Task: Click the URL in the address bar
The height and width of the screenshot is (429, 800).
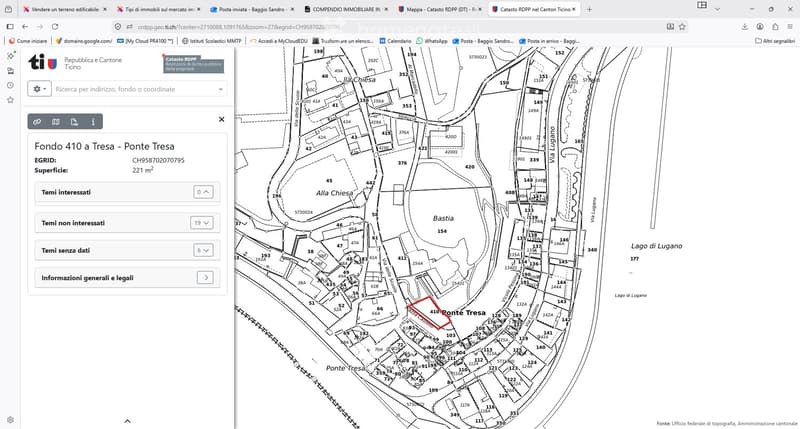Action: 239,27
